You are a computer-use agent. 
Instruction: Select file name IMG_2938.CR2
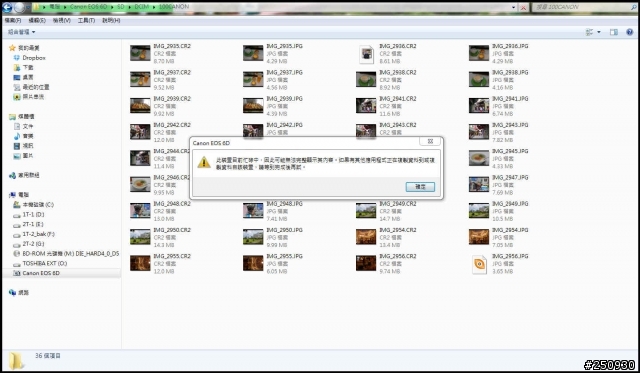398,72
